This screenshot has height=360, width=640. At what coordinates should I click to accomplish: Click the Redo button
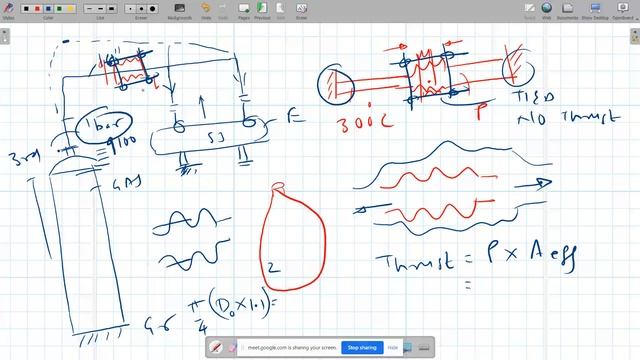click(223, 10)
